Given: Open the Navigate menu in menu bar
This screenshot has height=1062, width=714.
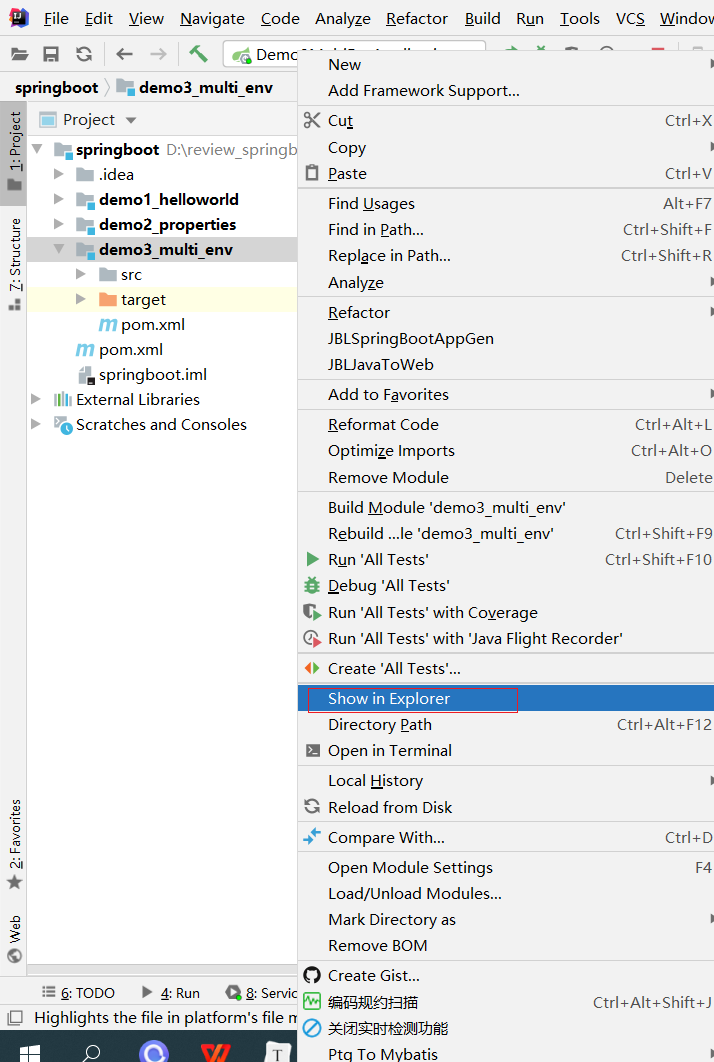Looking at the screenshot, I should coord(212,19).
